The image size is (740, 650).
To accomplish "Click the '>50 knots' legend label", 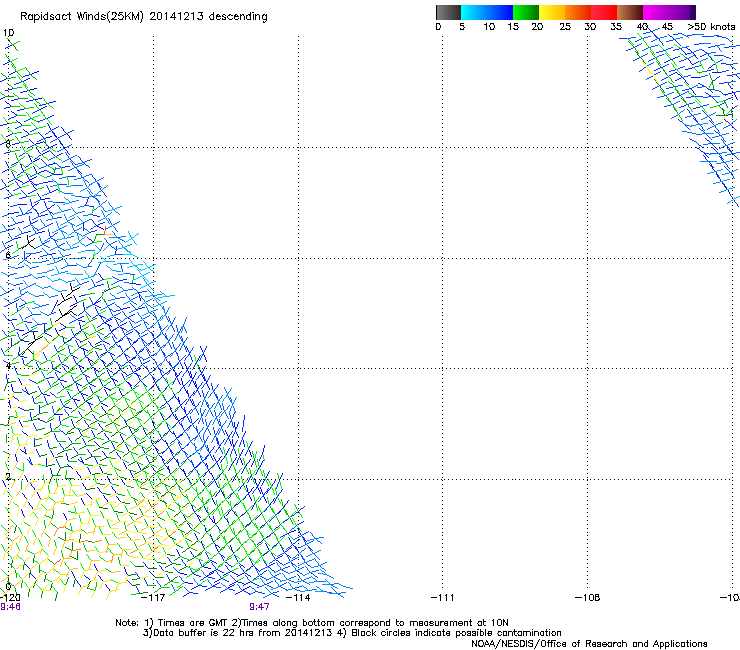I will coord(711,27).
